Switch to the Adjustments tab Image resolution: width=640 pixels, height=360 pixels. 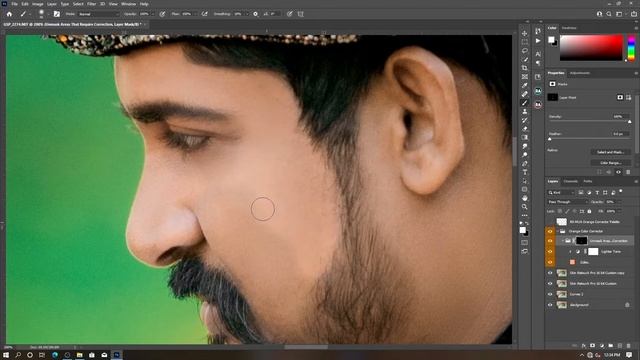click(x=580, y=73)
